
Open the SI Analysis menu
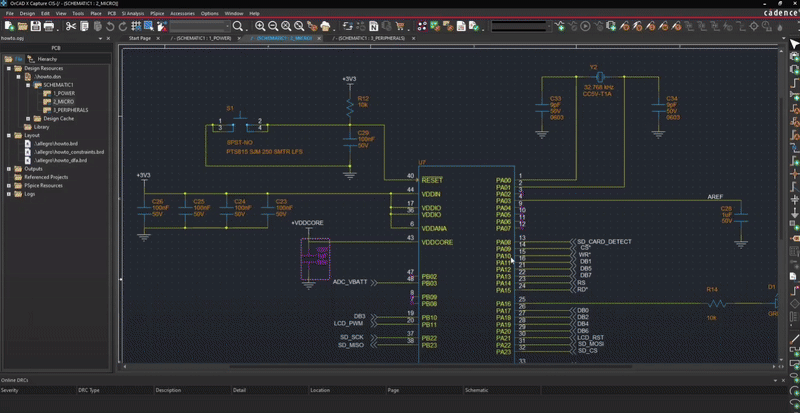(x=133, y=13)
